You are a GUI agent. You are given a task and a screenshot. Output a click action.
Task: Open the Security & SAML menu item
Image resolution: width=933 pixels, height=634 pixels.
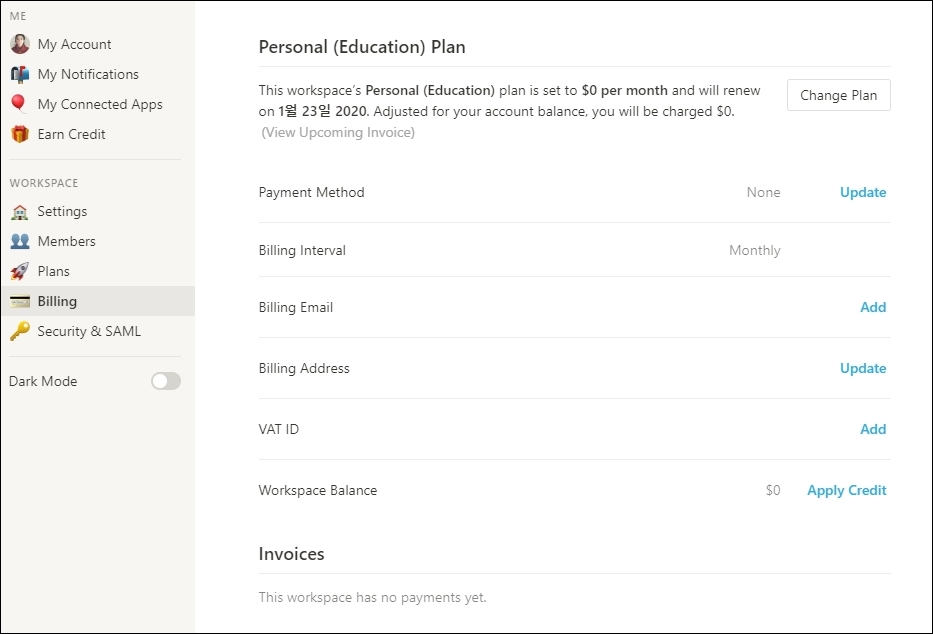[89, 331]
